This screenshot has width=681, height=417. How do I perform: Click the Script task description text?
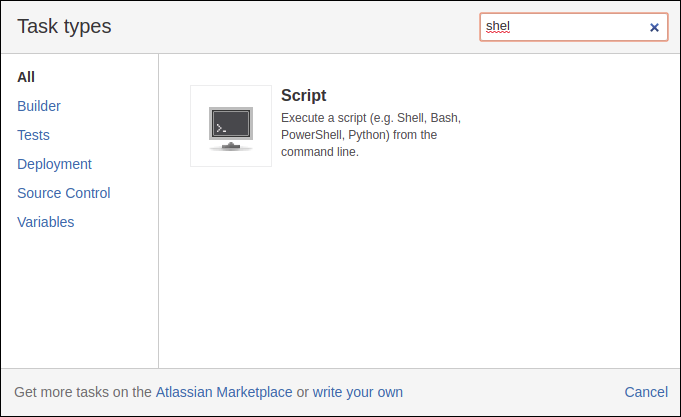(370, 135)
